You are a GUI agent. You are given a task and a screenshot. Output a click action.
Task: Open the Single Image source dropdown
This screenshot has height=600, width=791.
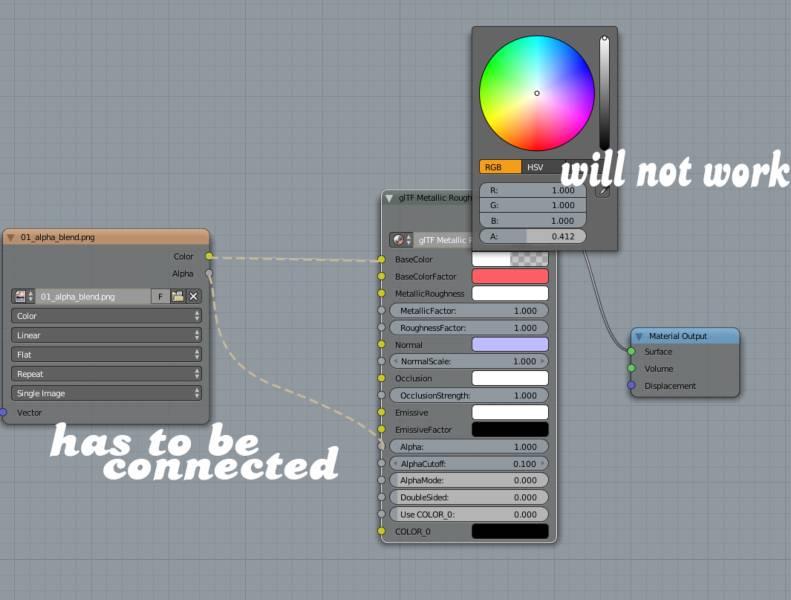pyautogui.click(x=106, y=393)
